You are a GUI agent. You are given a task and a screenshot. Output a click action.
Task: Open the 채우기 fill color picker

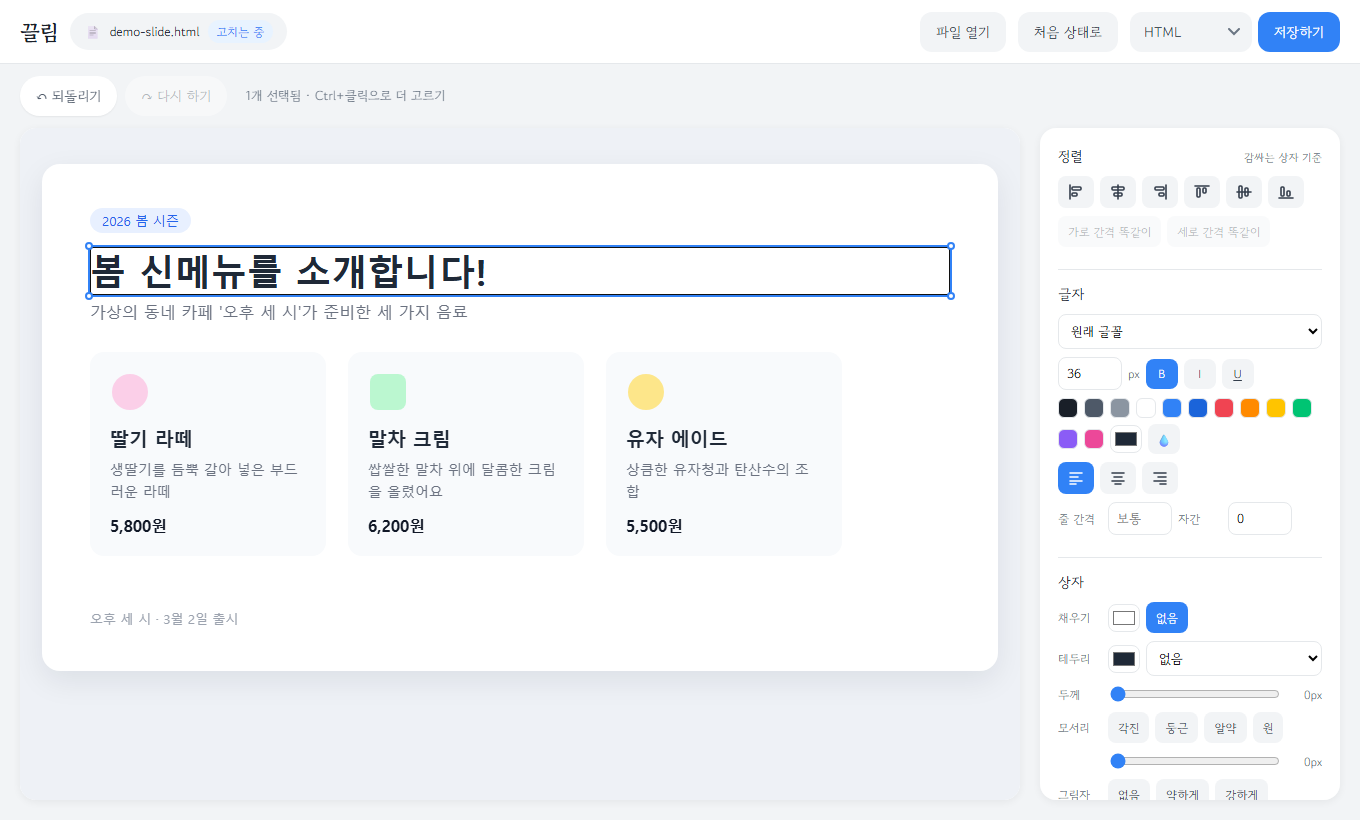point(1124,618)
